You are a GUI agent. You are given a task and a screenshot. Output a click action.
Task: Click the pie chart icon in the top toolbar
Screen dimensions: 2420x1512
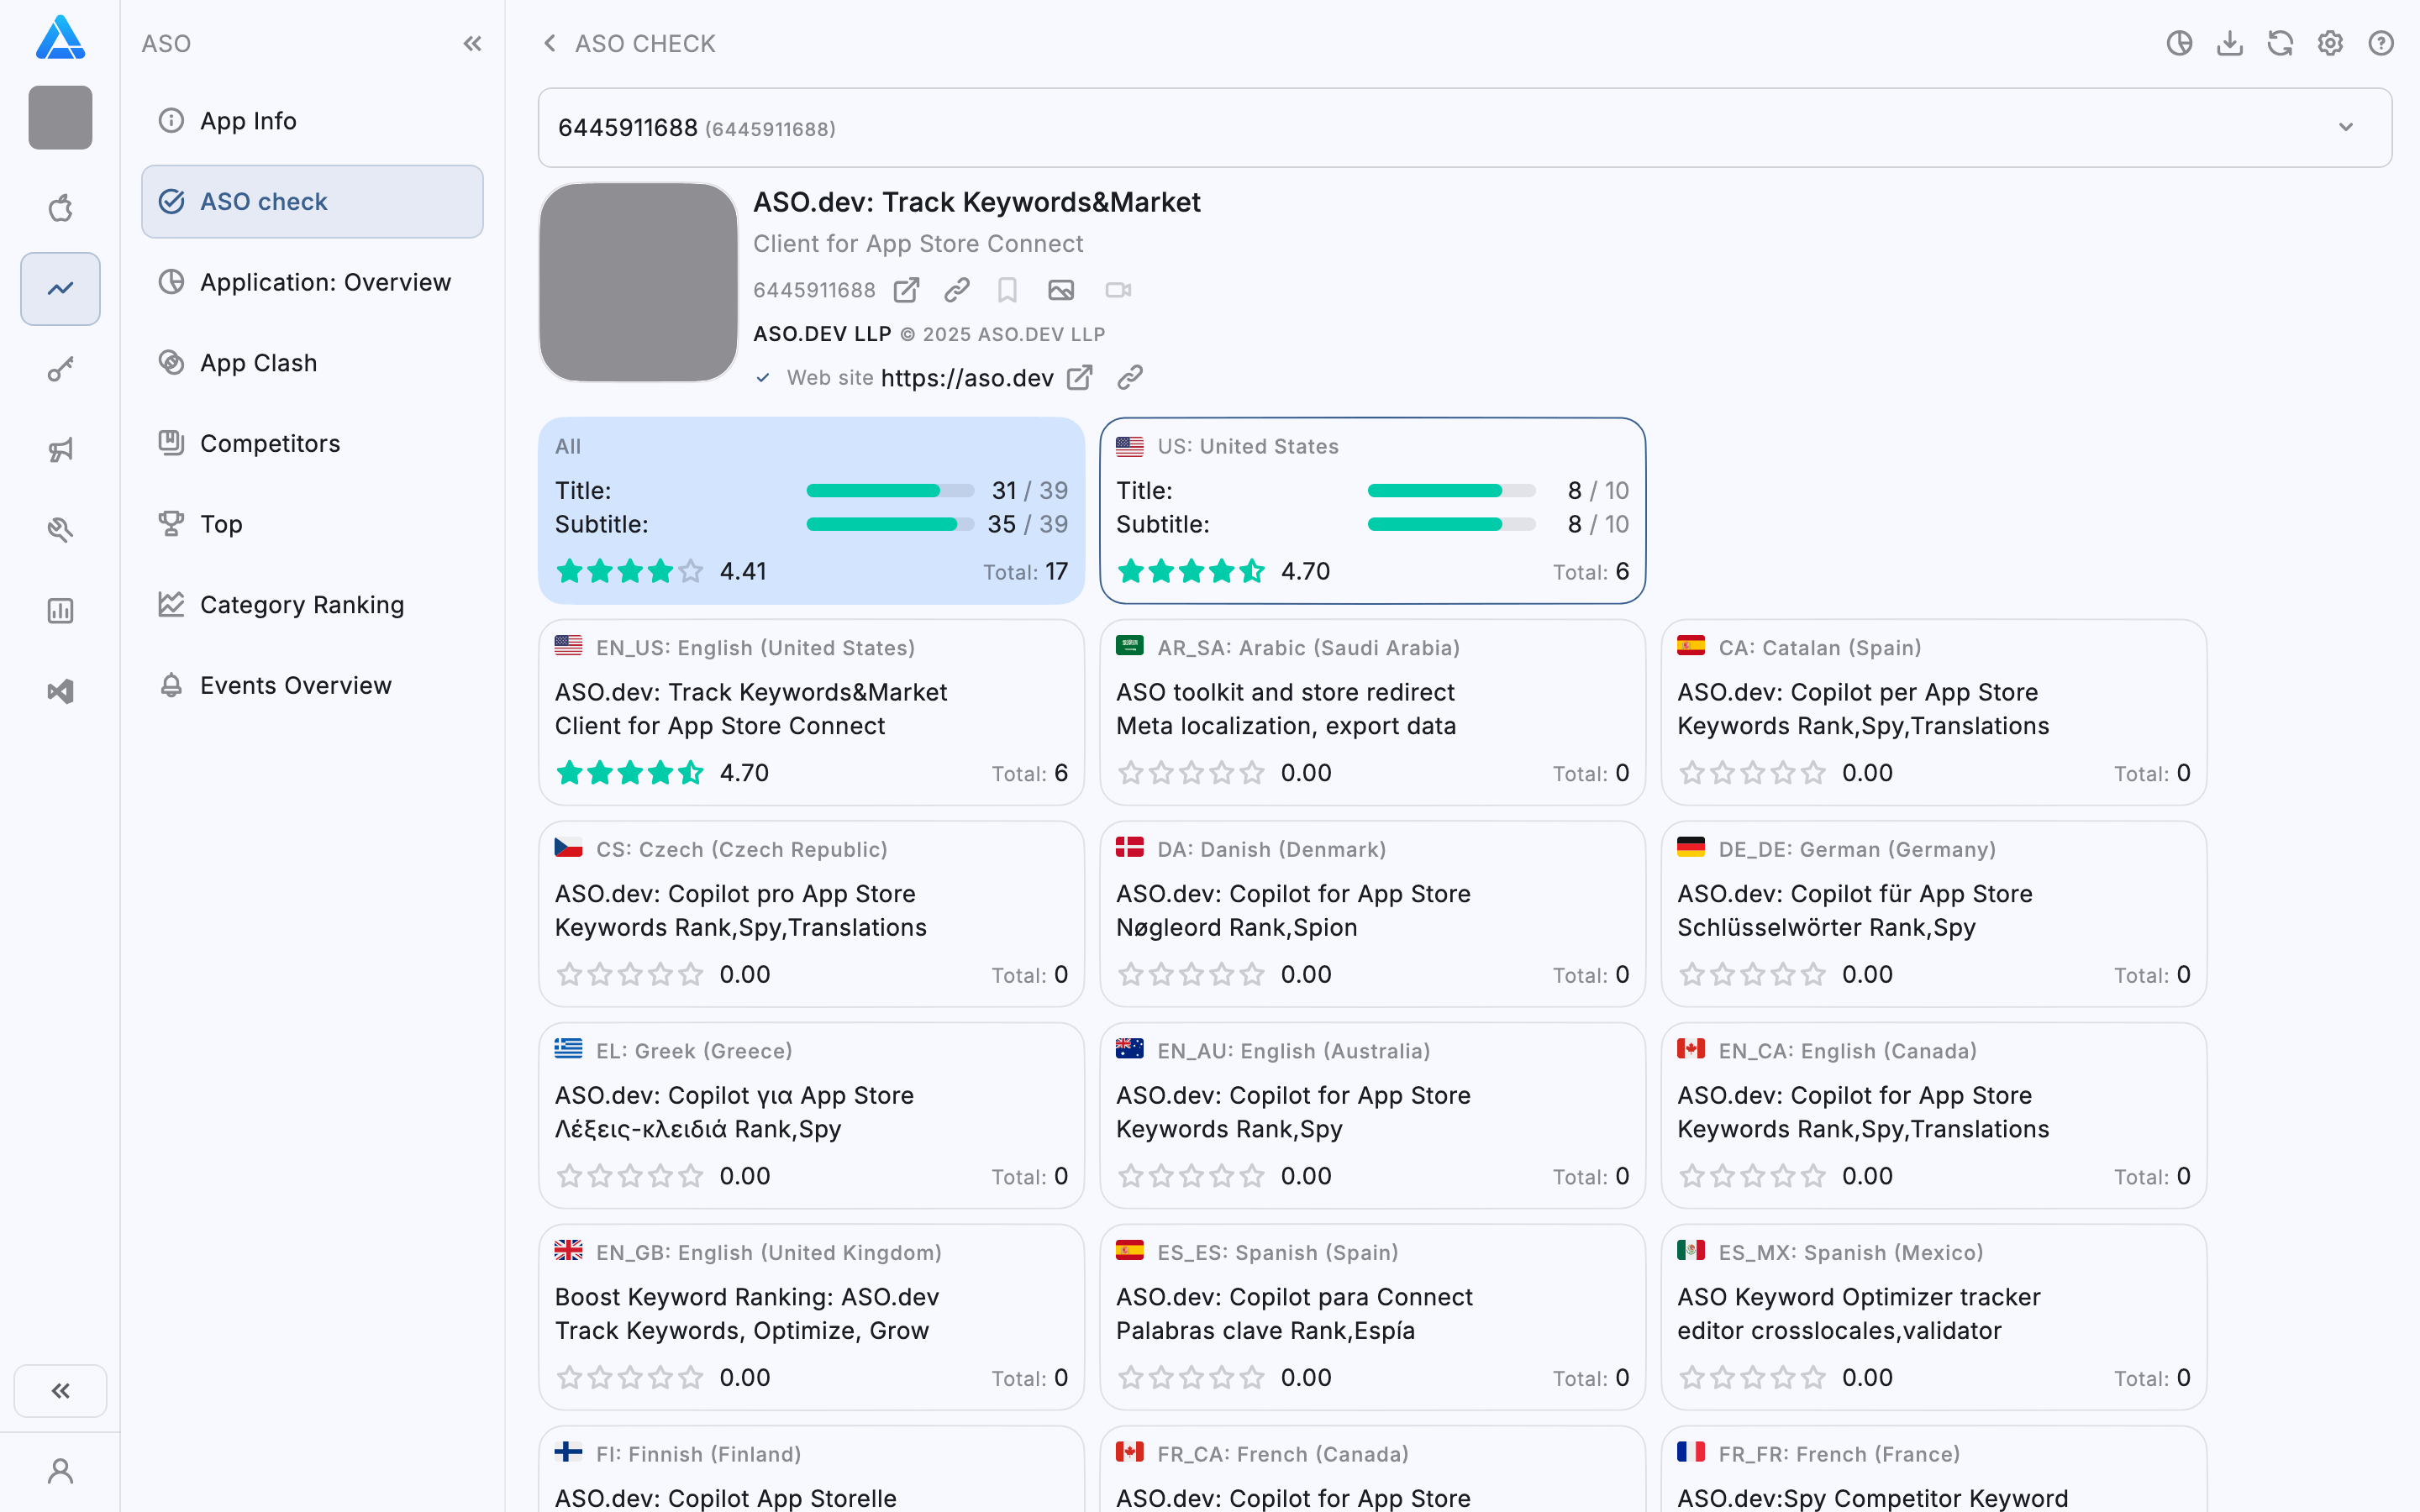pyautogui.click(x=2179, y=43)
